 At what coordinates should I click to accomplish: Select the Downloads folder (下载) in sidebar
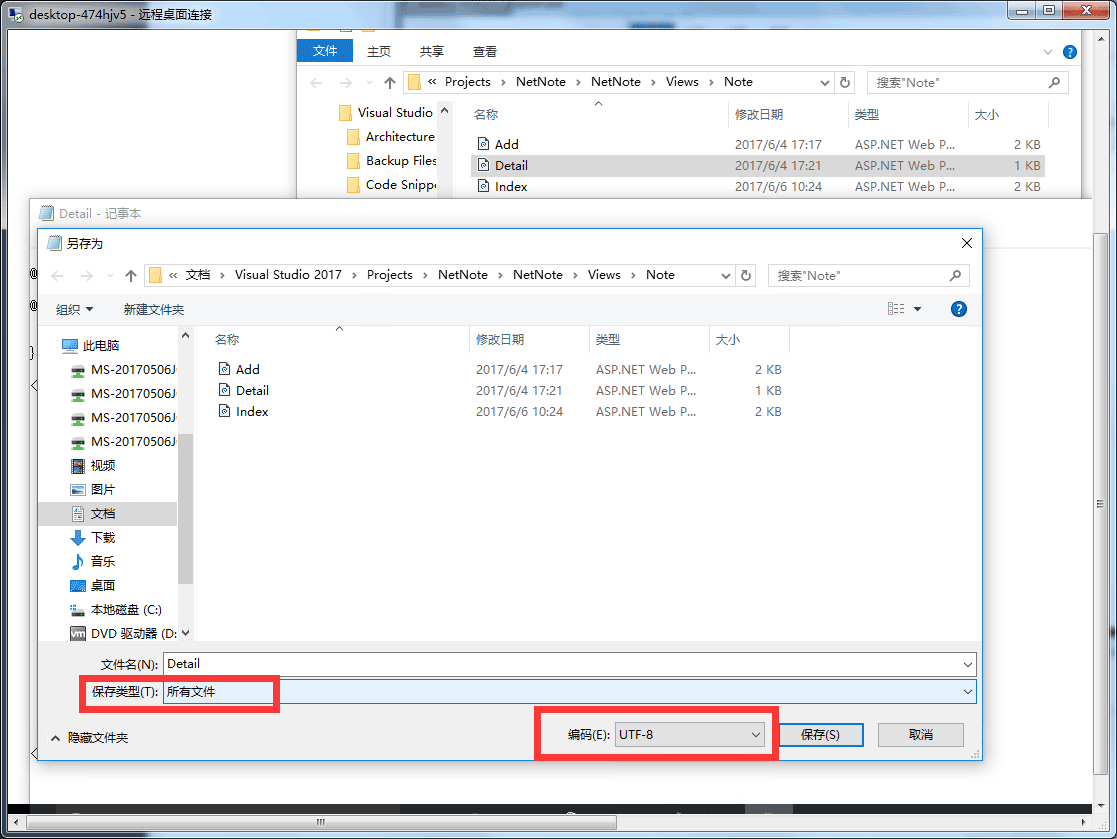(102, 537)
